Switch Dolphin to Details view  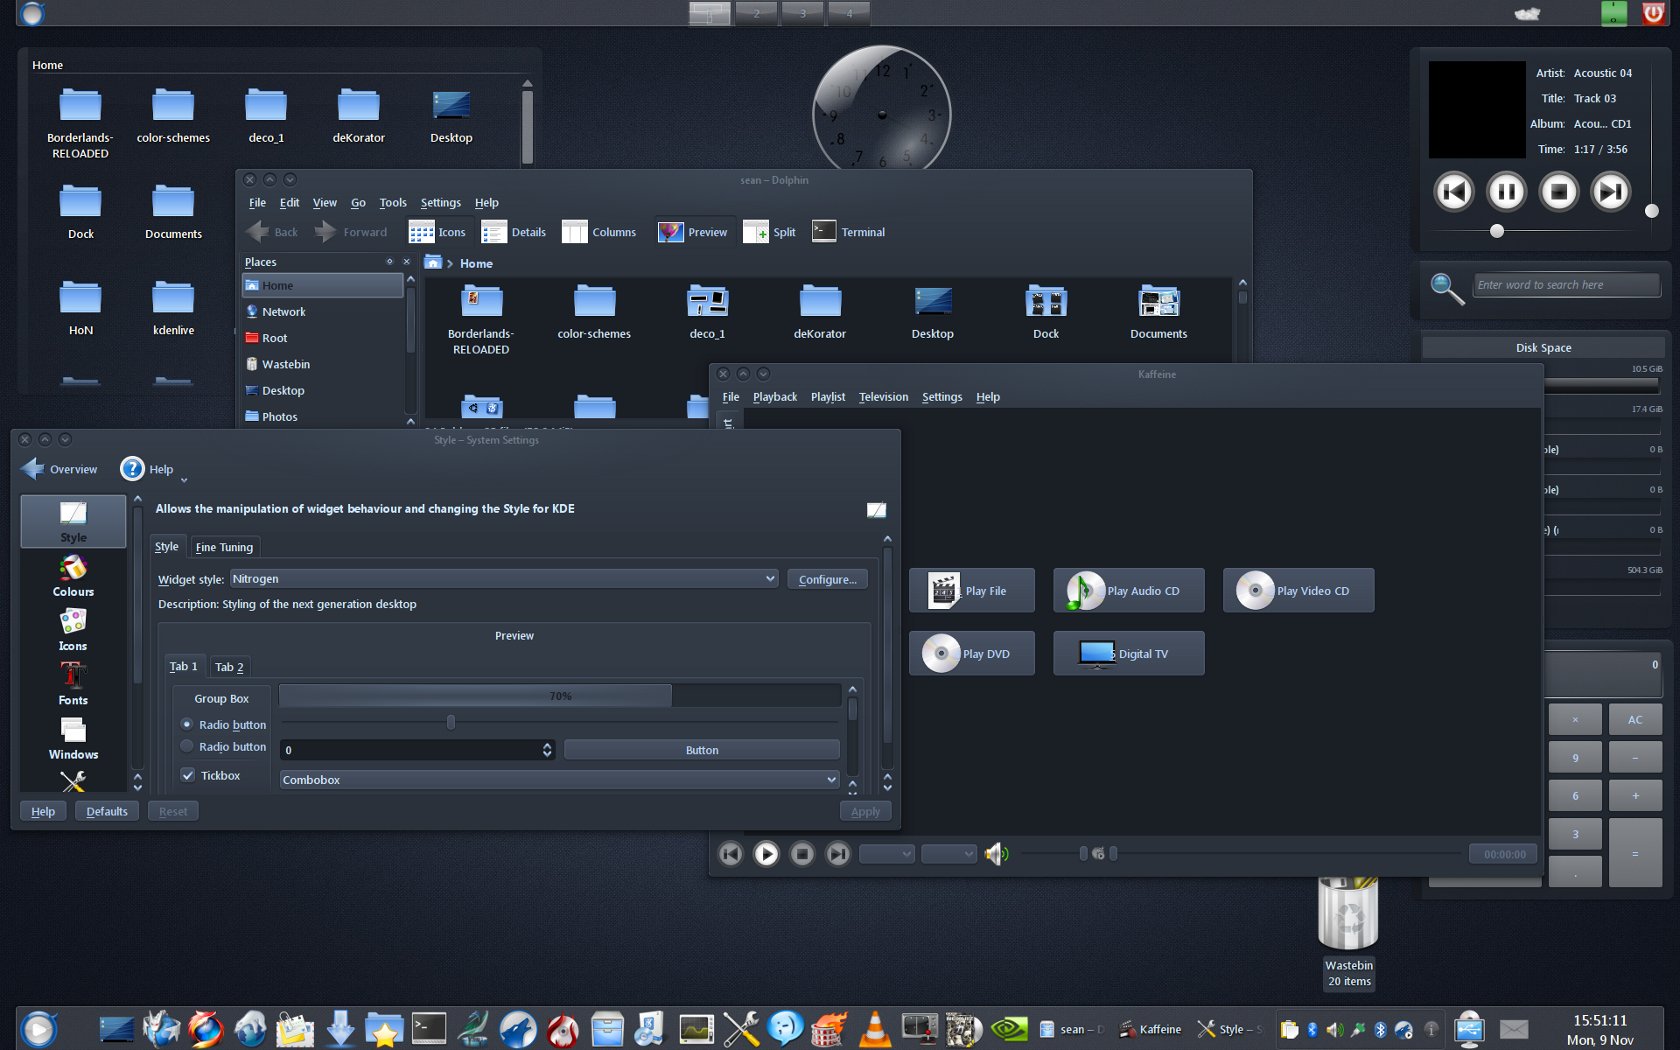click(514, 232)
